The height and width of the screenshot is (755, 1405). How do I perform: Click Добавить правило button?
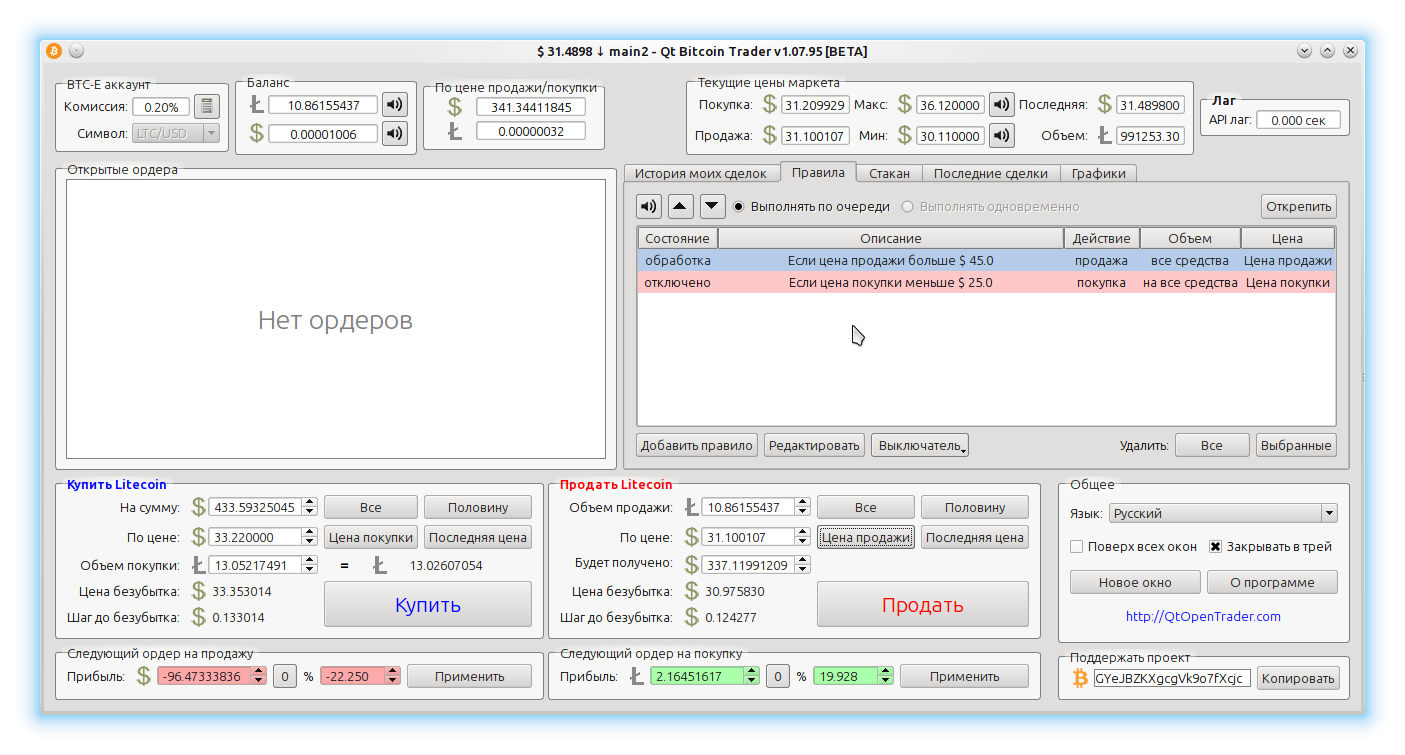click(x=697, y=445)
